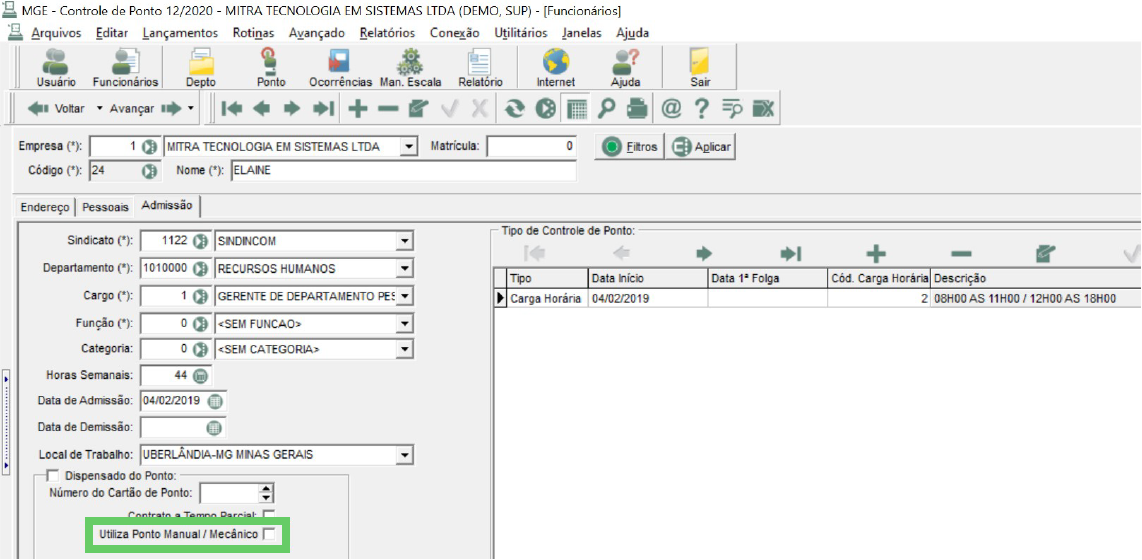Click calculator icon beside Horas Semanais
This screenshot has width=1142, height=560.
(x=200, y=376)
